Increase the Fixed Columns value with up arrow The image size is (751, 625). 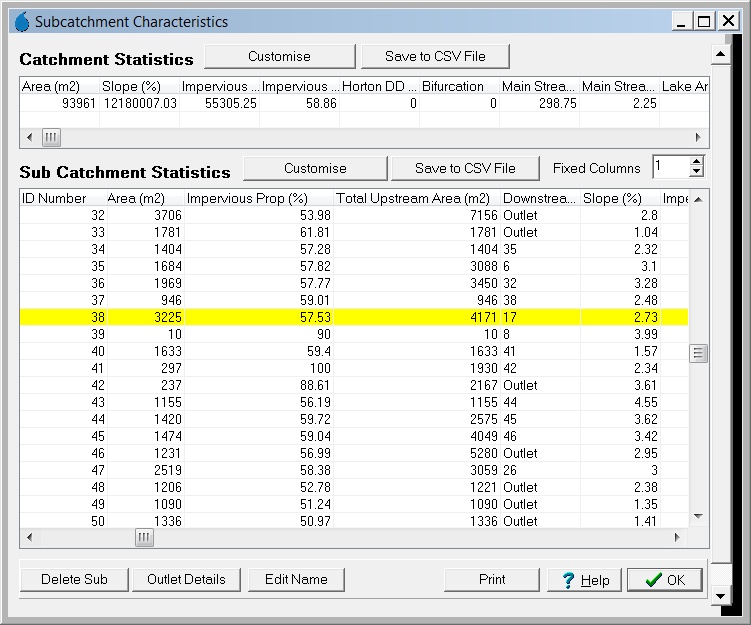[696, 162]
